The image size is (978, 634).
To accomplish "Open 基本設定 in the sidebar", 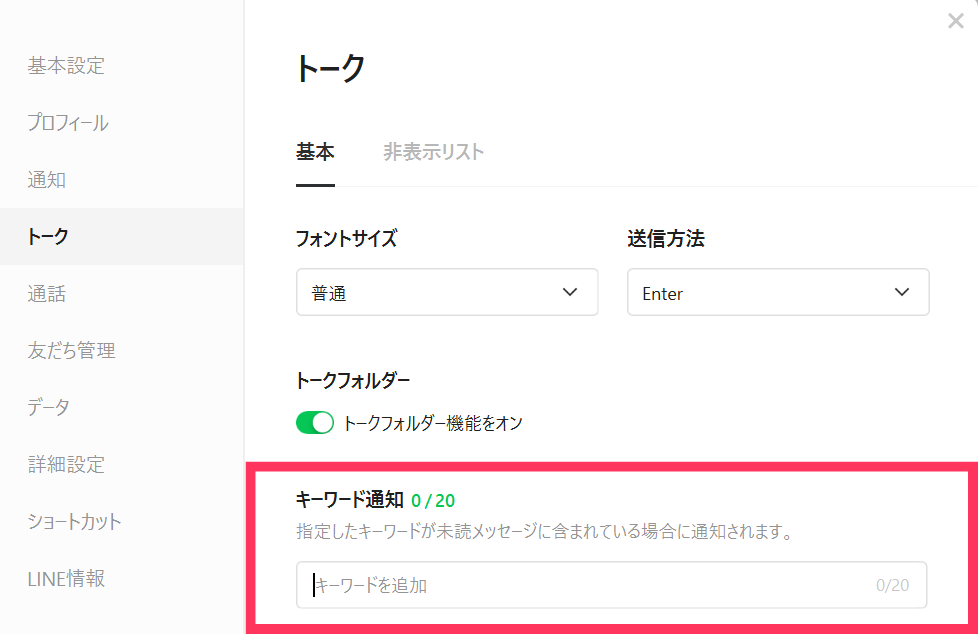I will point(66,66).
